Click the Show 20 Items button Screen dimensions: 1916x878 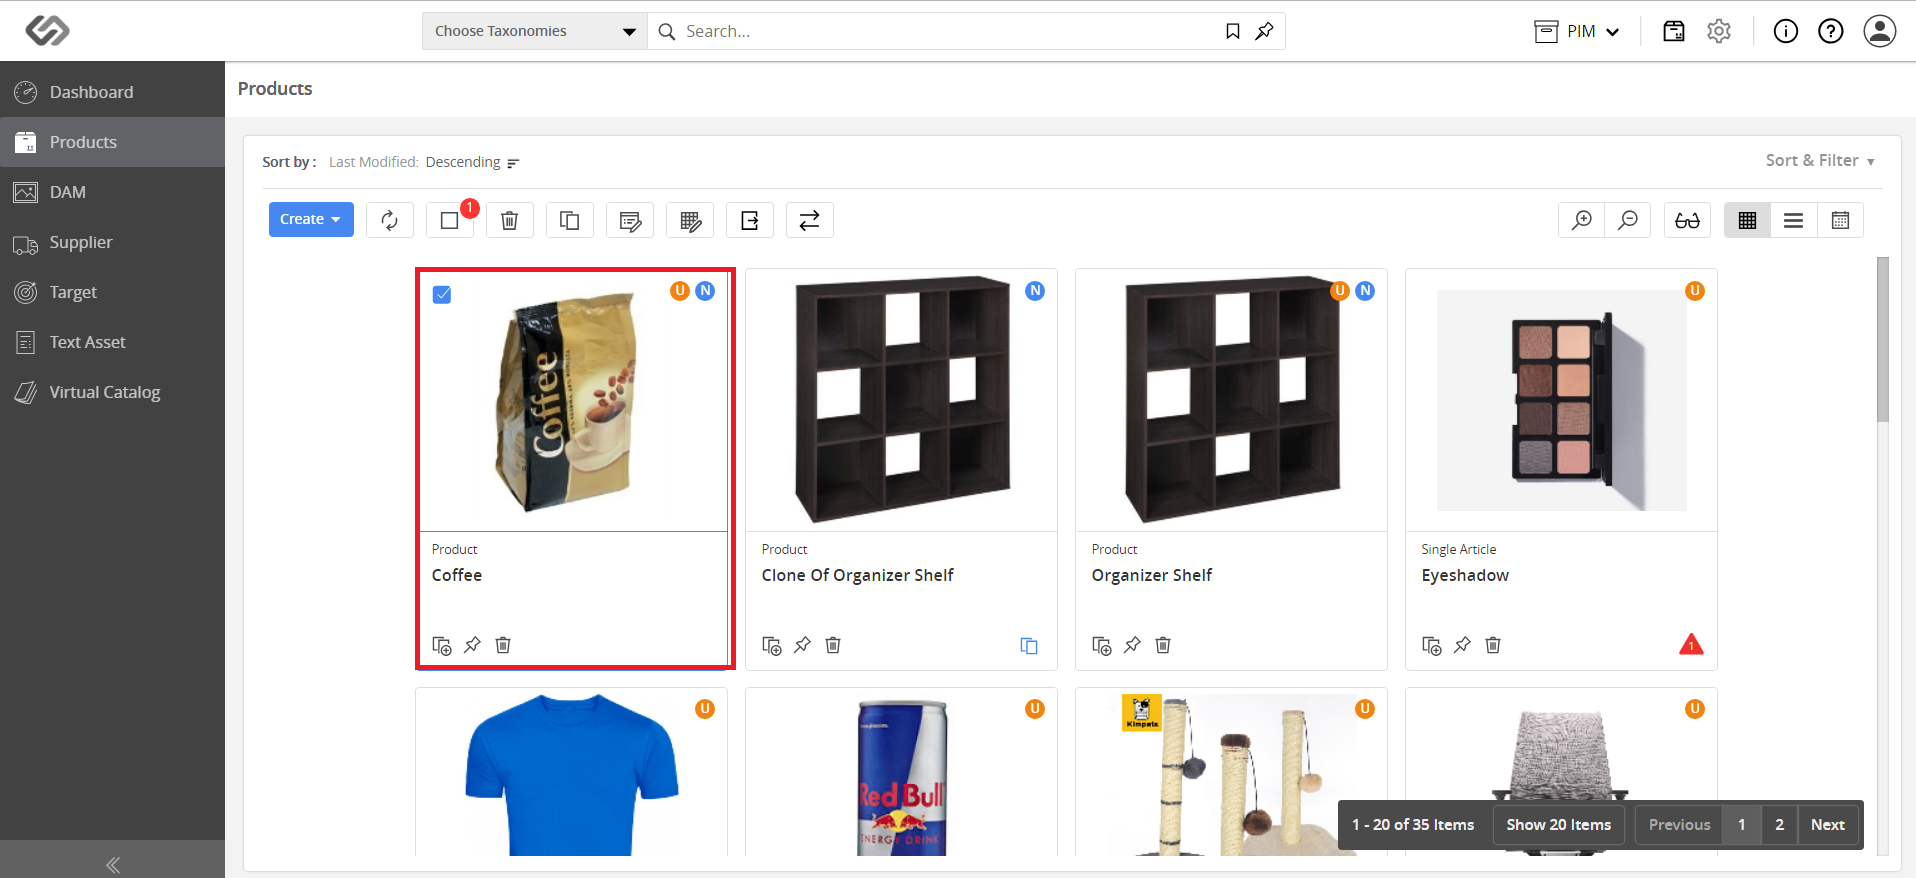click(1559, 825)
